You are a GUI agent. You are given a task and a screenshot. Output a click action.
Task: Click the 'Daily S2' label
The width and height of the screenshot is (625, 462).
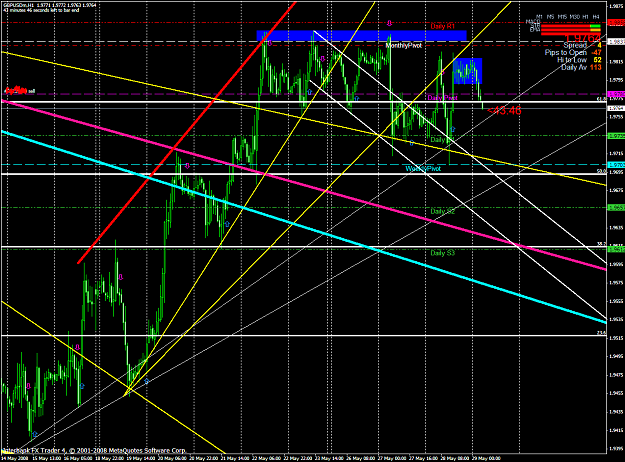442,211
